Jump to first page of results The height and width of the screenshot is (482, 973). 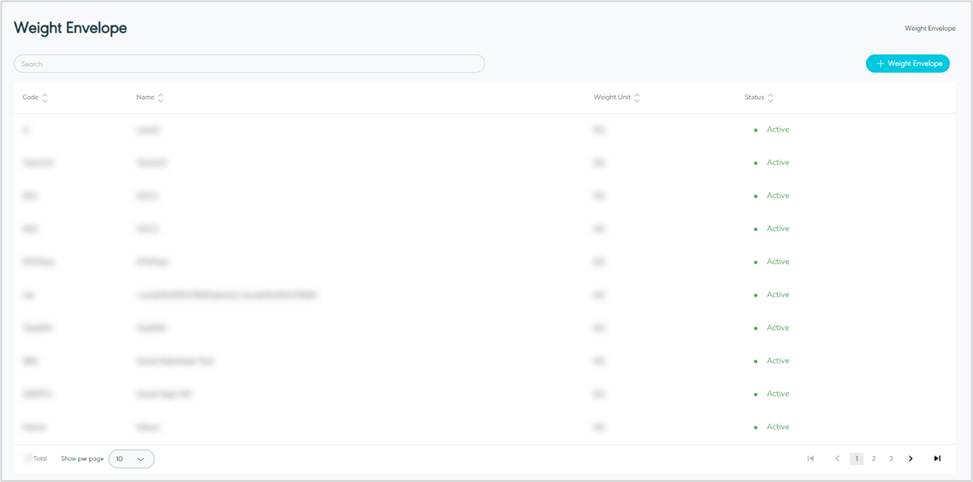click(810, 459)
